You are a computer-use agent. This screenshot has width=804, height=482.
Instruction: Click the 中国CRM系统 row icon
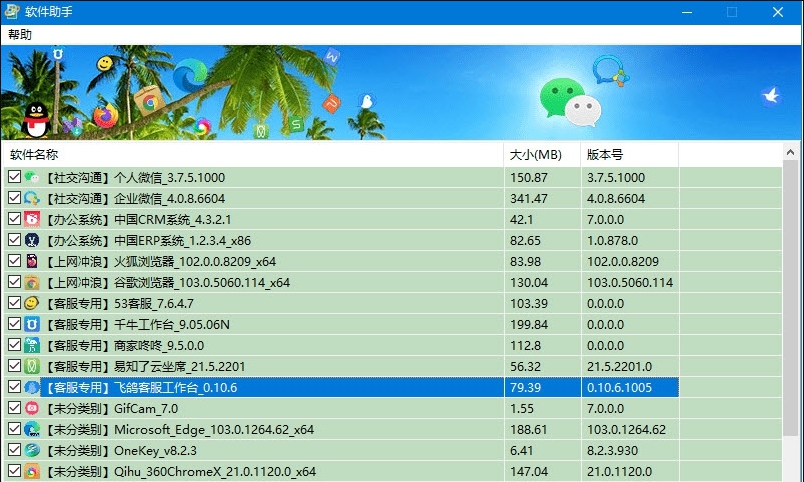click(x=32, y=219)
